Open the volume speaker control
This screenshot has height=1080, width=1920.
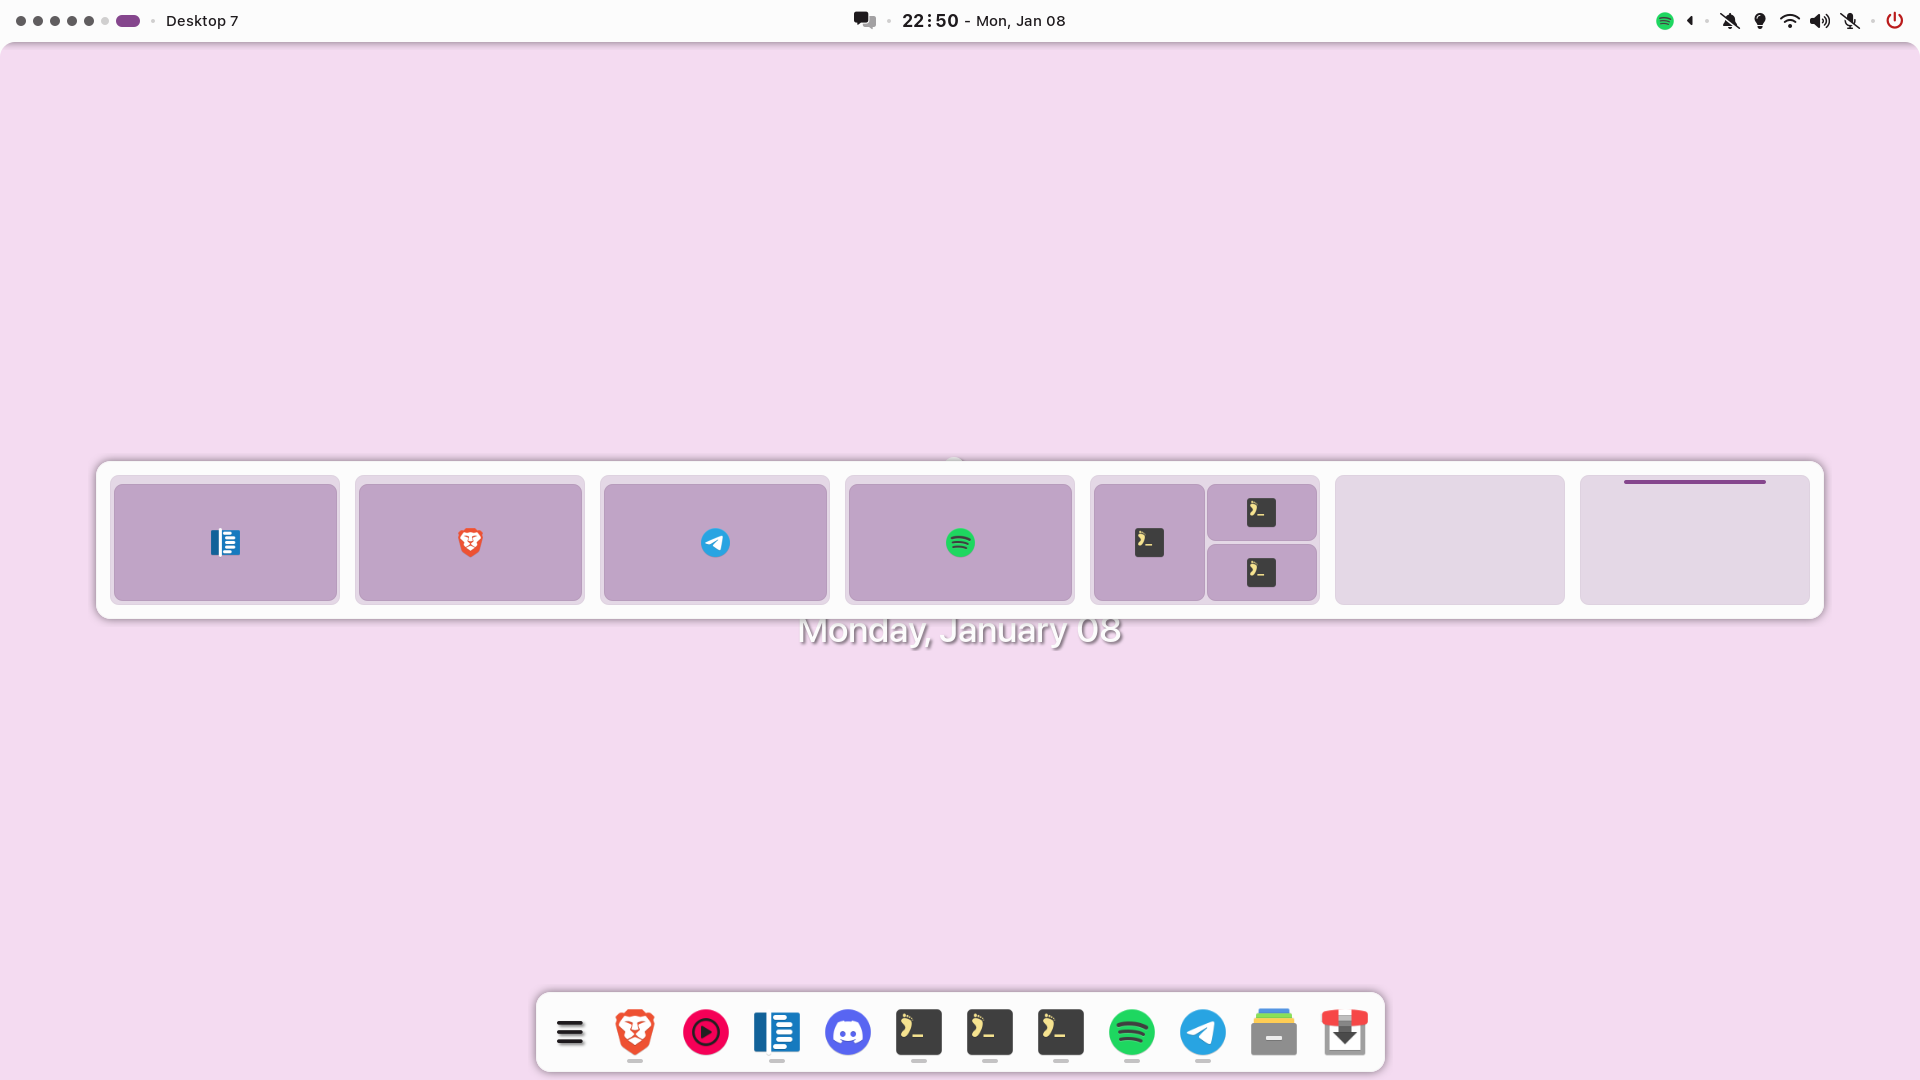pos(1820,21)
